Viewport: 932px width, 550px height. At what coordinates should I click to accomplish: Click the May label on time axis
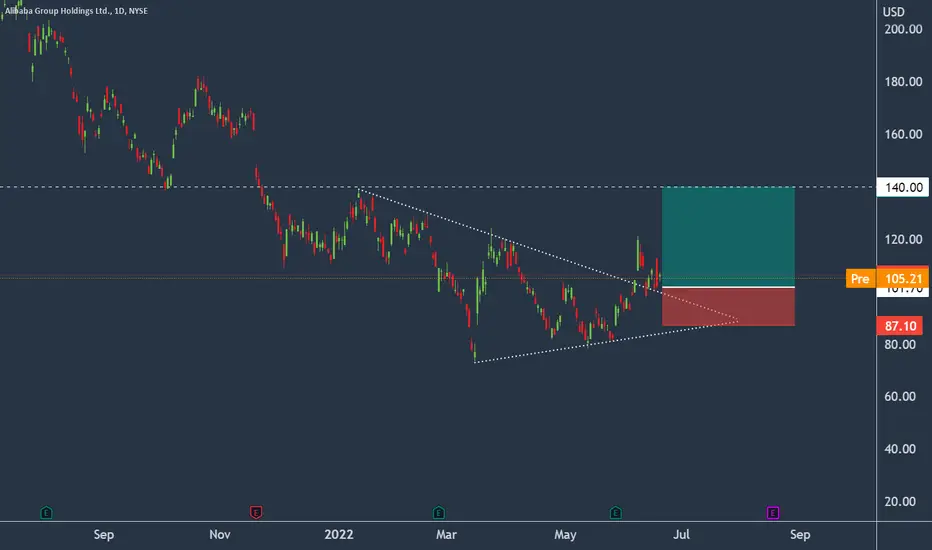565,535
